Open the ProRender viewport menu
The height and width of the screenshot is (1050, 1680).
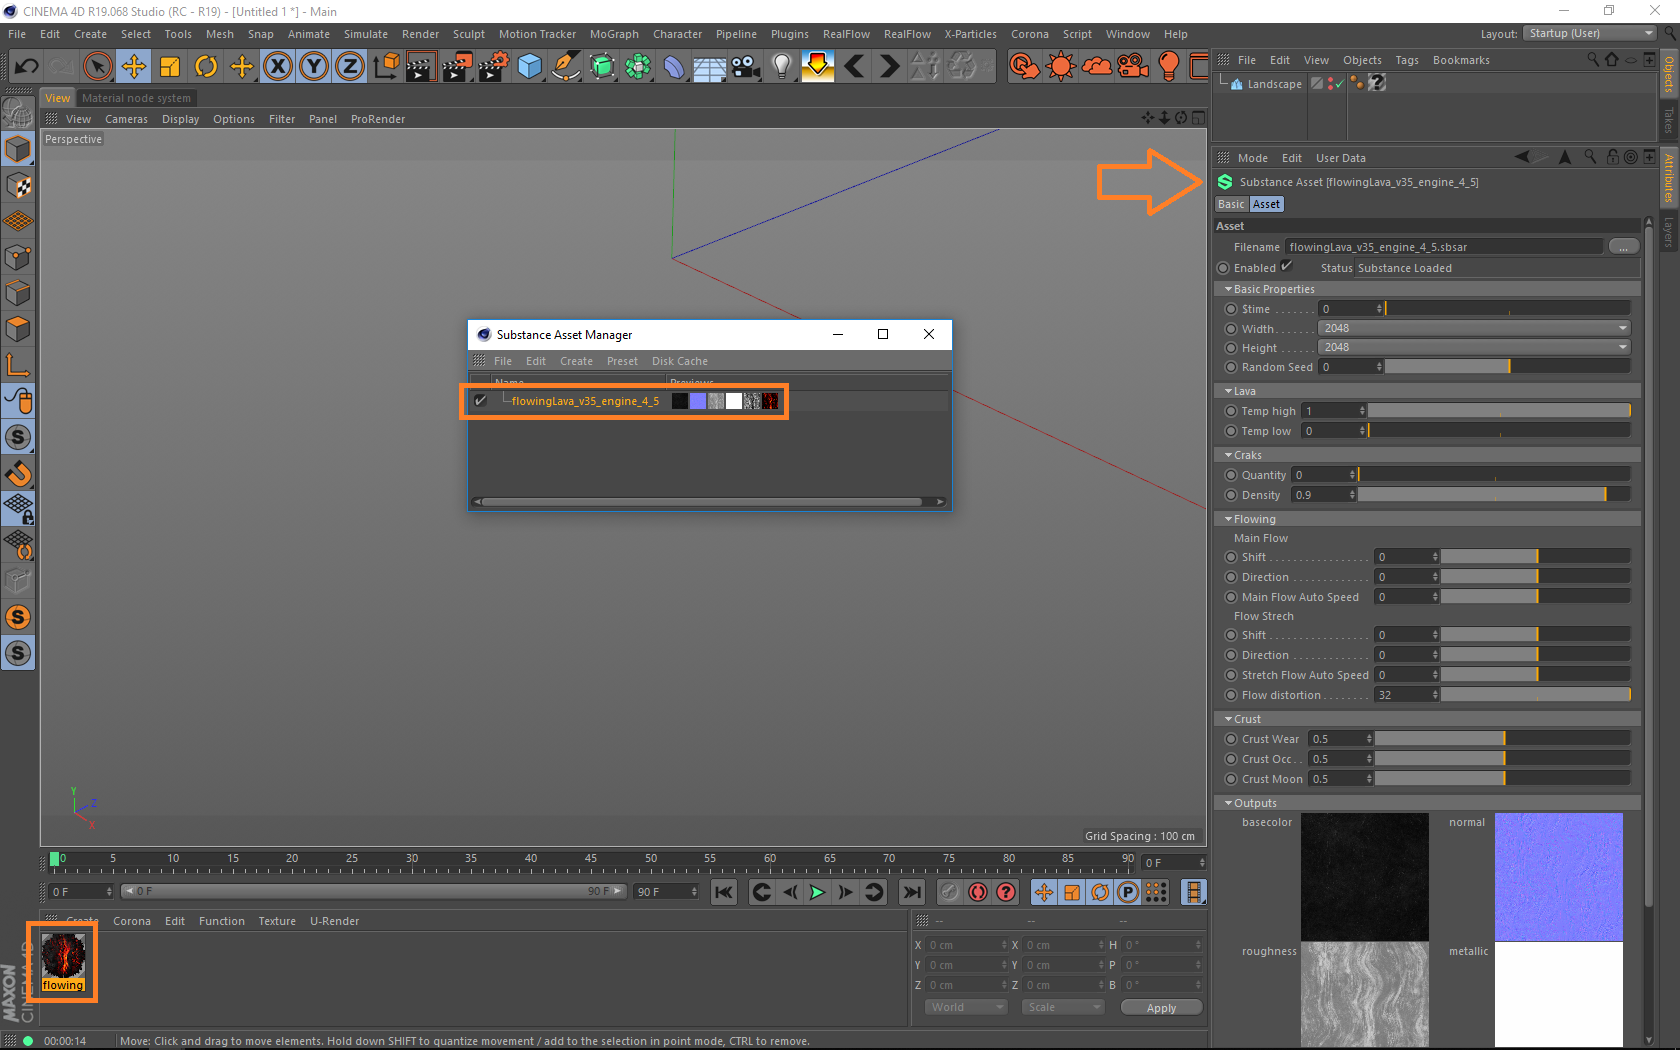point(378,119)
